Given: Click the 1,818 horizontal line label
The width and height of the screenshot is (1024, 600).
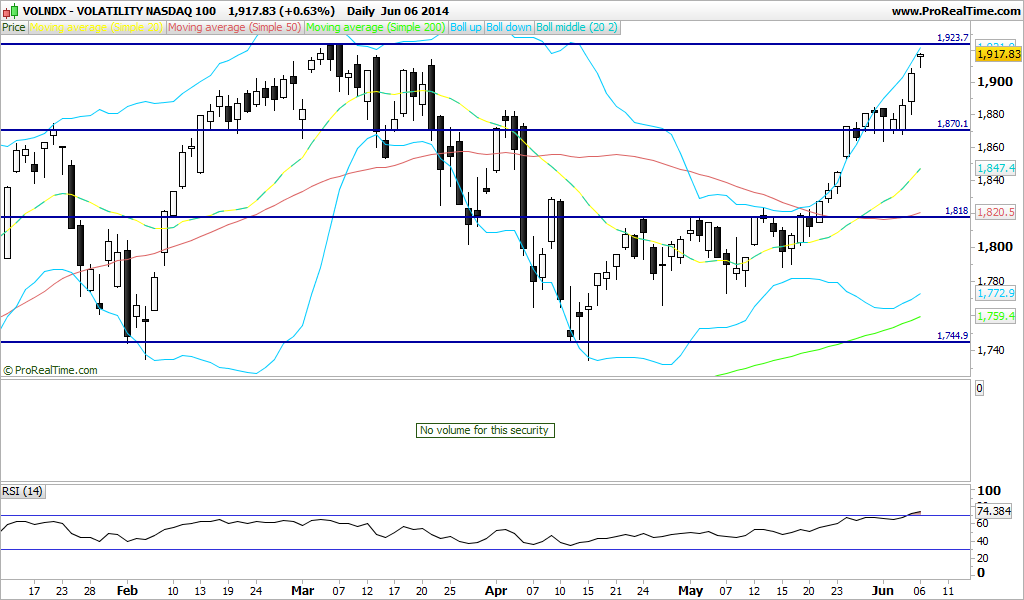Looking at the screenshot, I should tap(957, 211).
